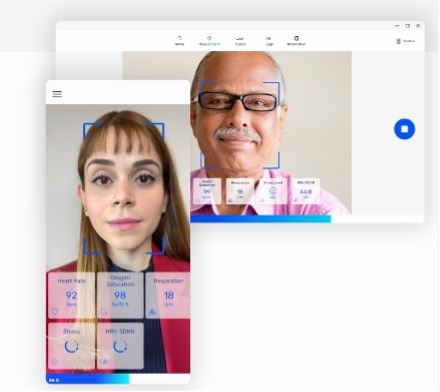Open the HRV-SDNN card on mobile view
Screen dimensions: 440x392
click(120, 346)
